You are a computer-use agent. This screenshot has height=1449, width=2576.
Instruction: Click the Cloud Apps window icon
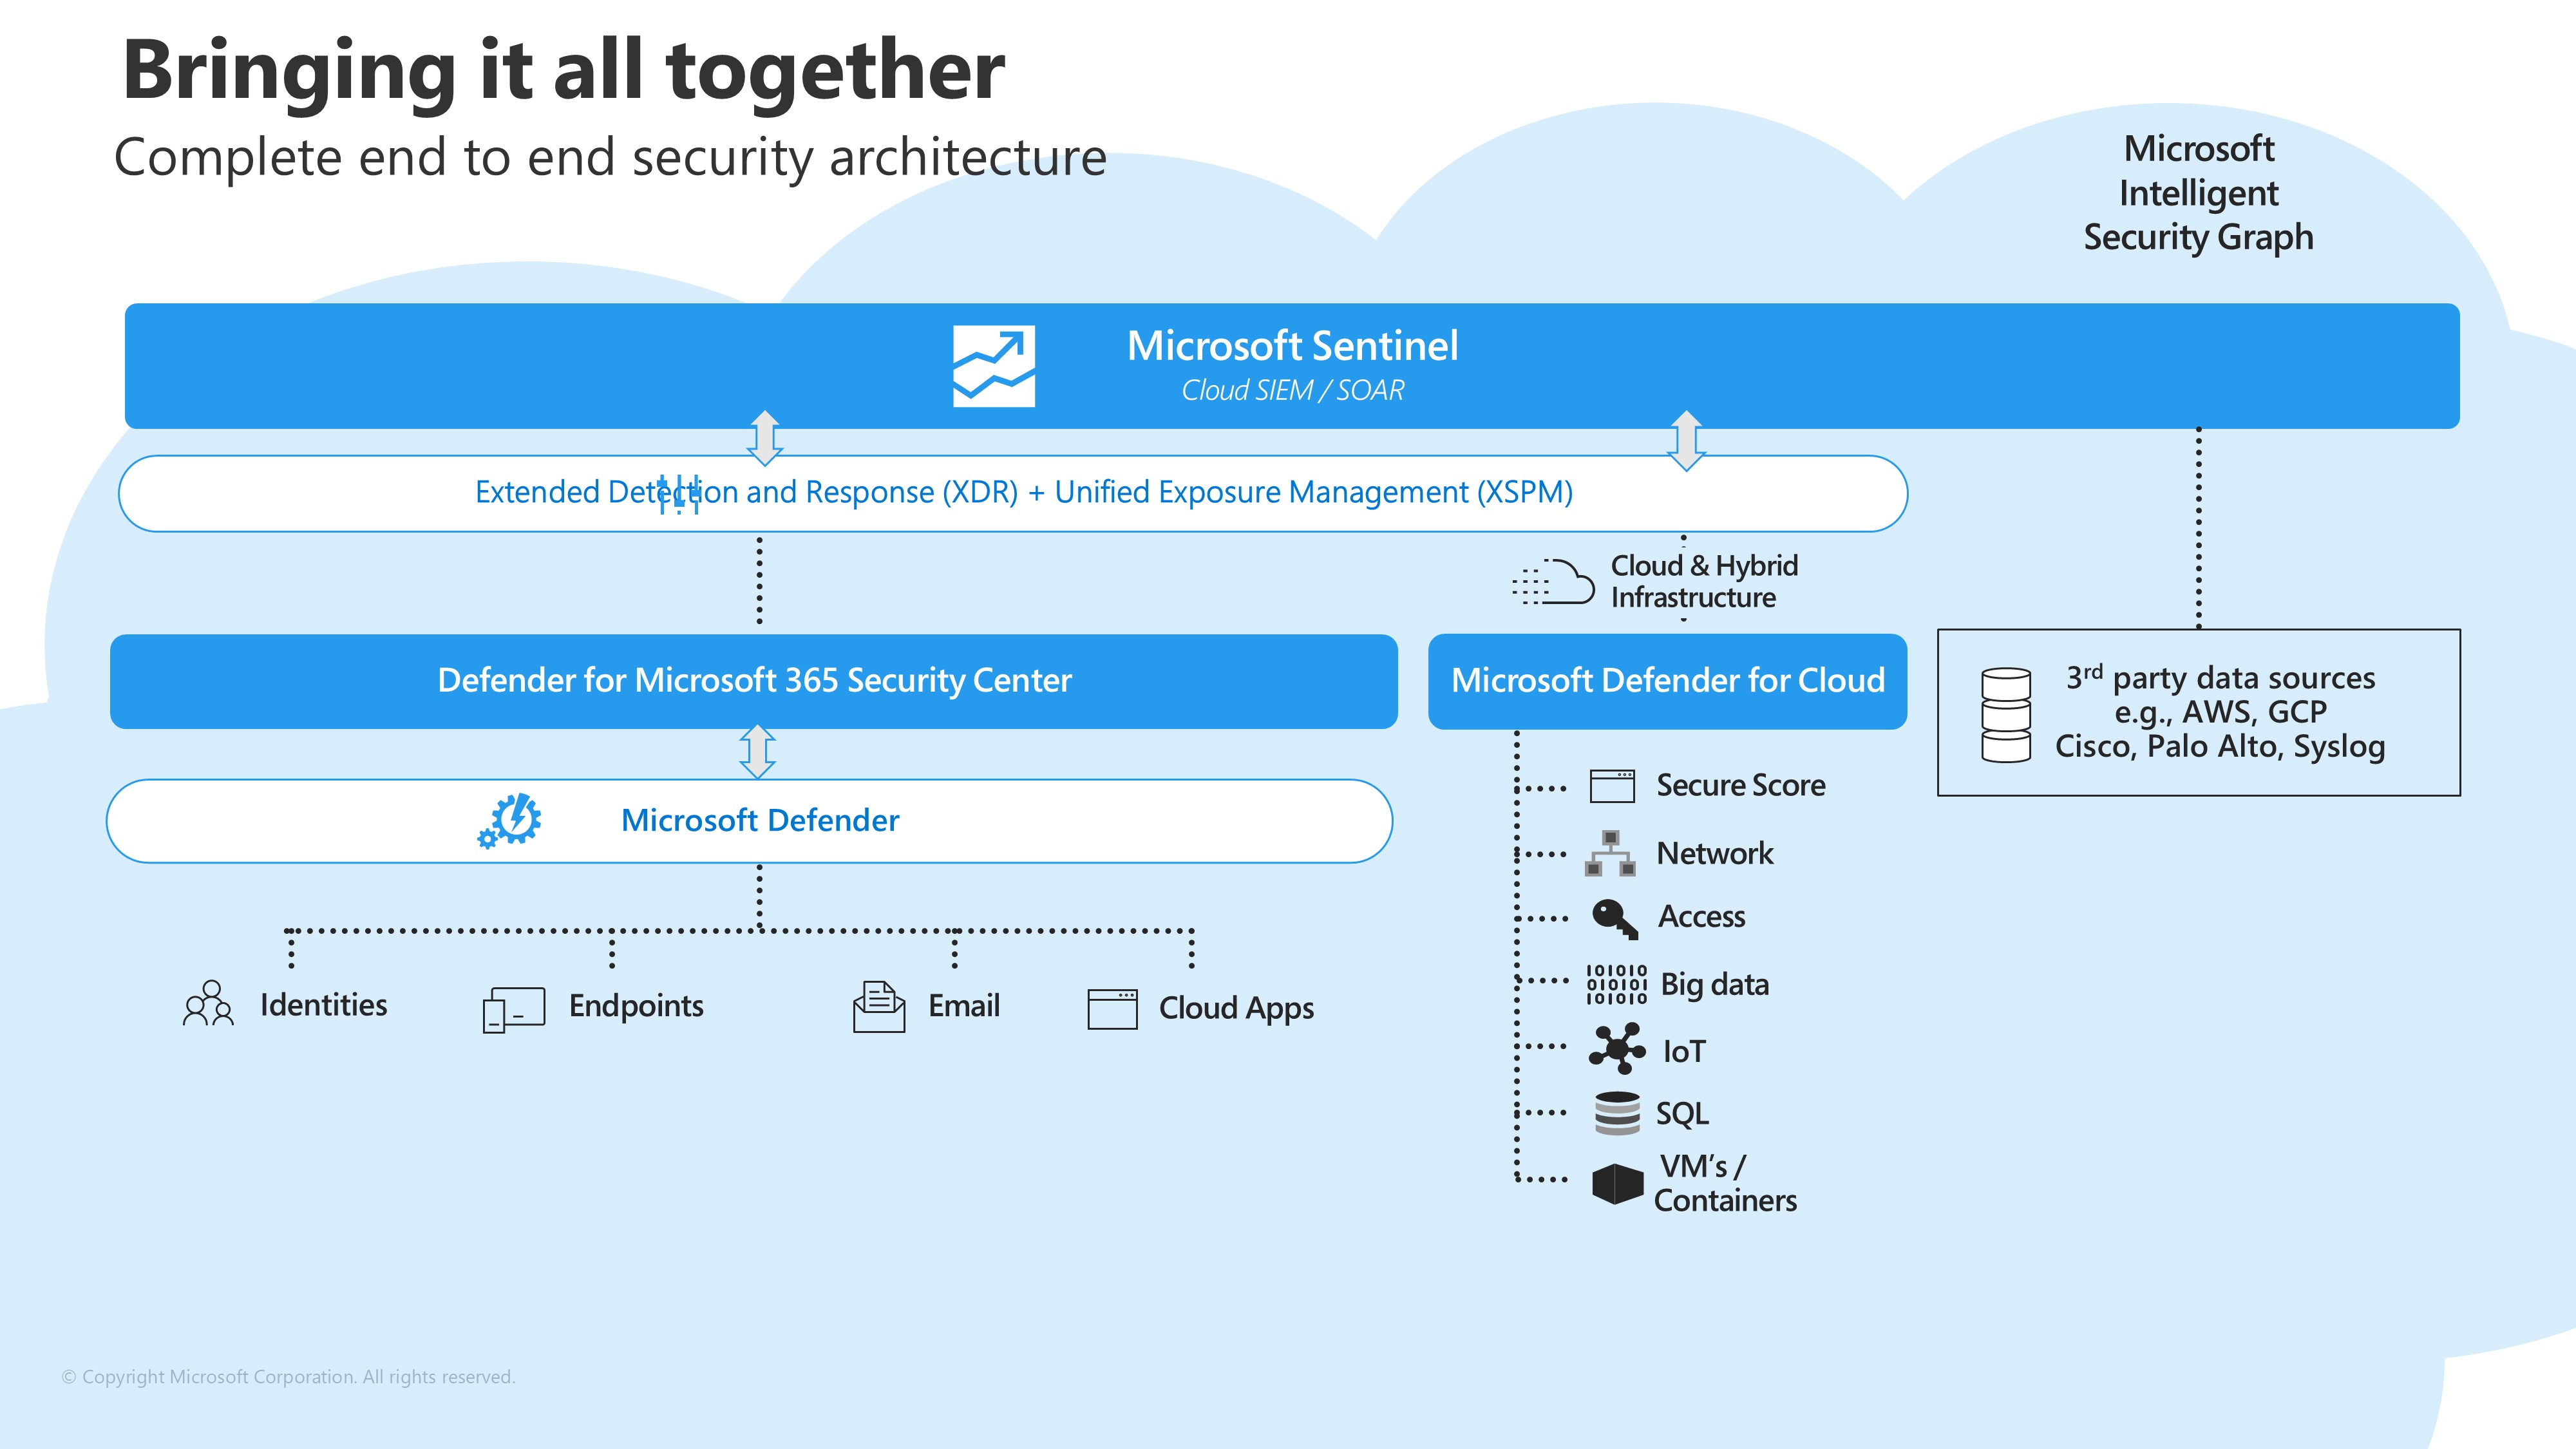pos(1112,1008)
